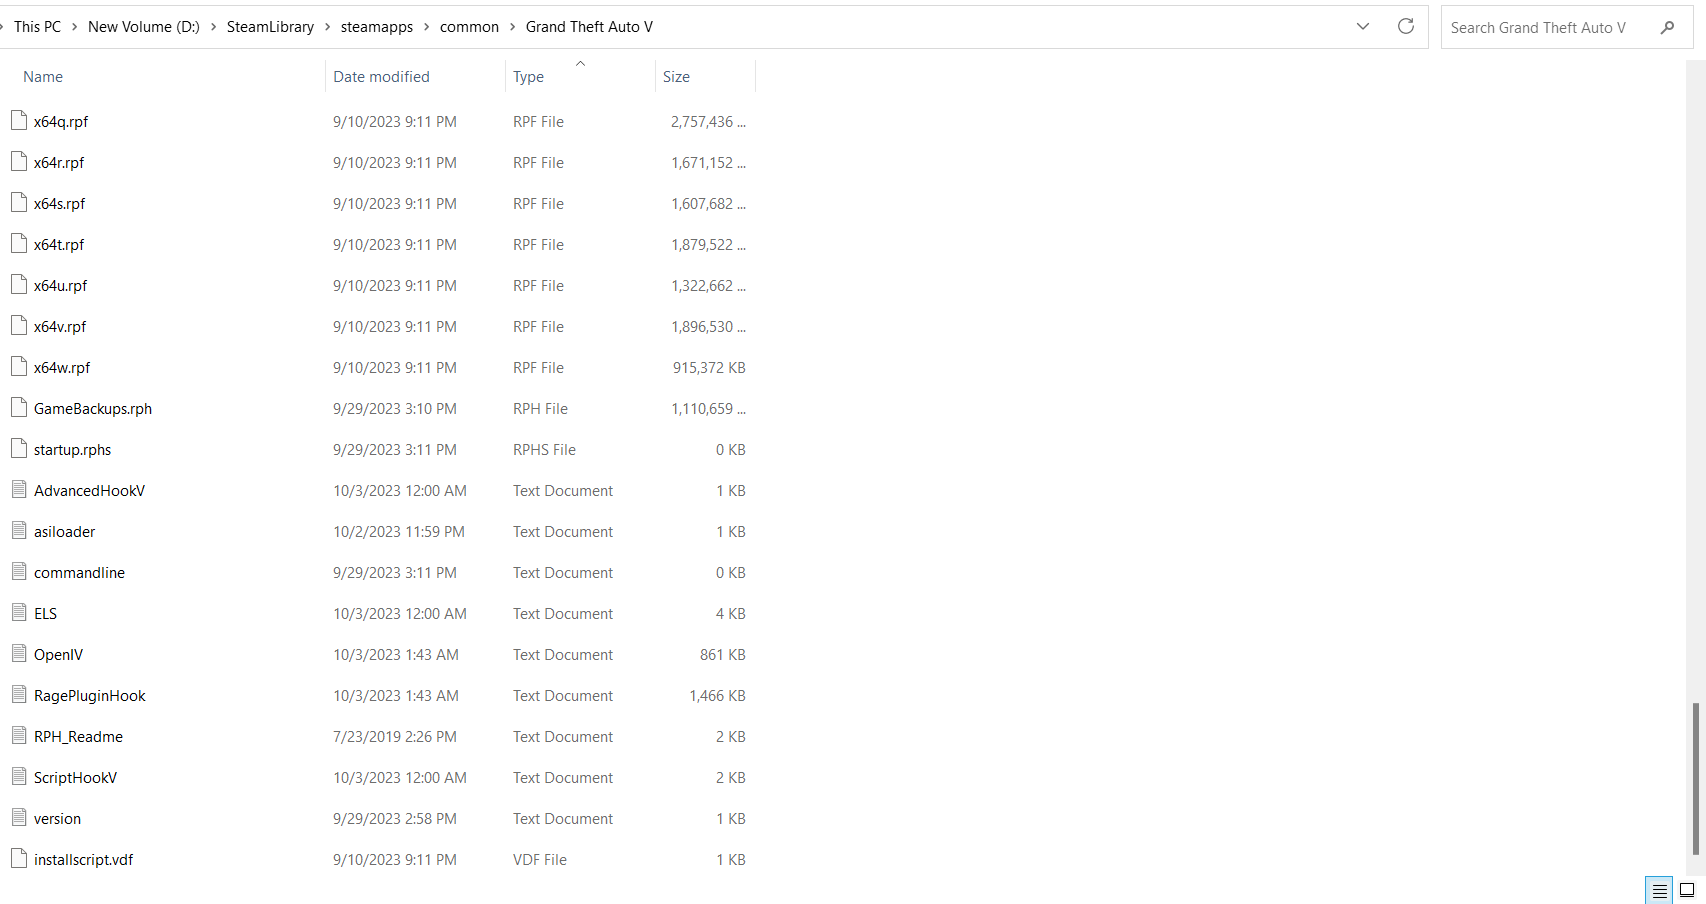Click Grand Theft Auto V breadcrumb
The image size is (1706, 904).
click(589, 27)
